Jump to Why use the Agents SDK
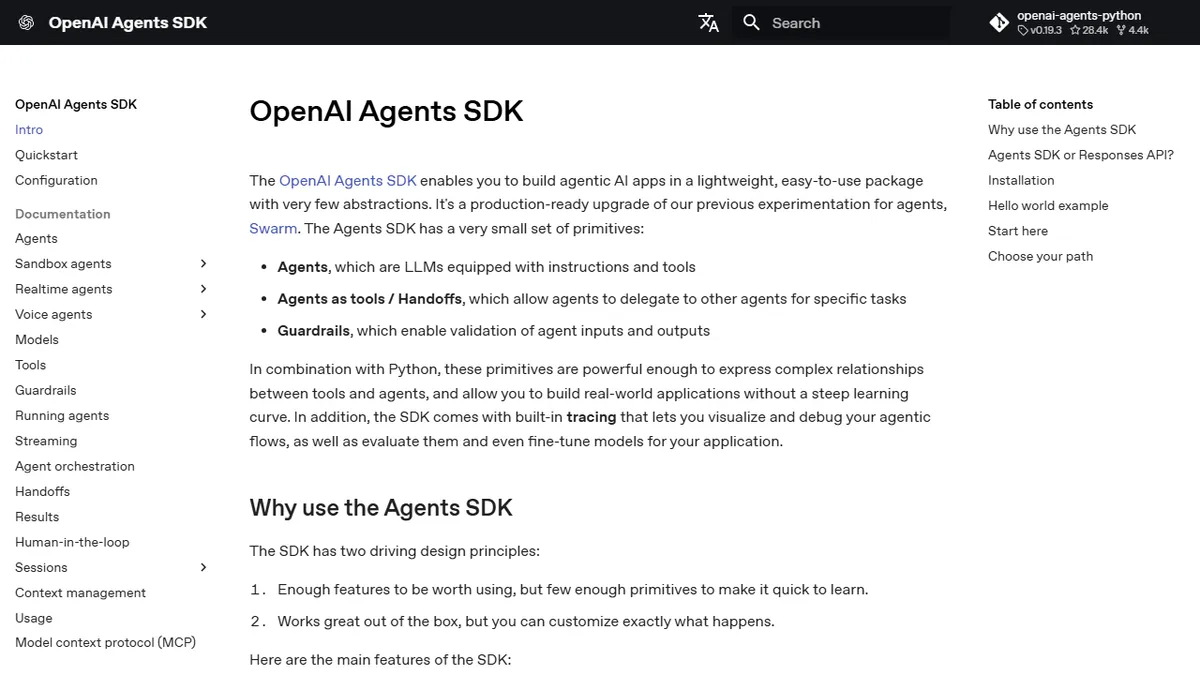 1062,130
